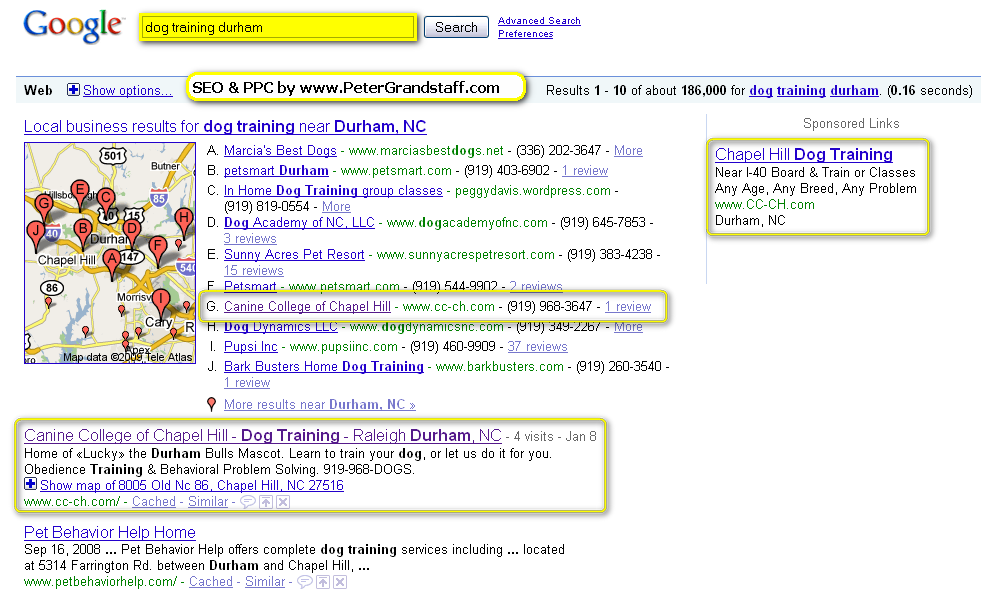The width and height of the screenshot is (997, 598).
Task: Click the 'training' link in results summary
Action: [801, 90]
